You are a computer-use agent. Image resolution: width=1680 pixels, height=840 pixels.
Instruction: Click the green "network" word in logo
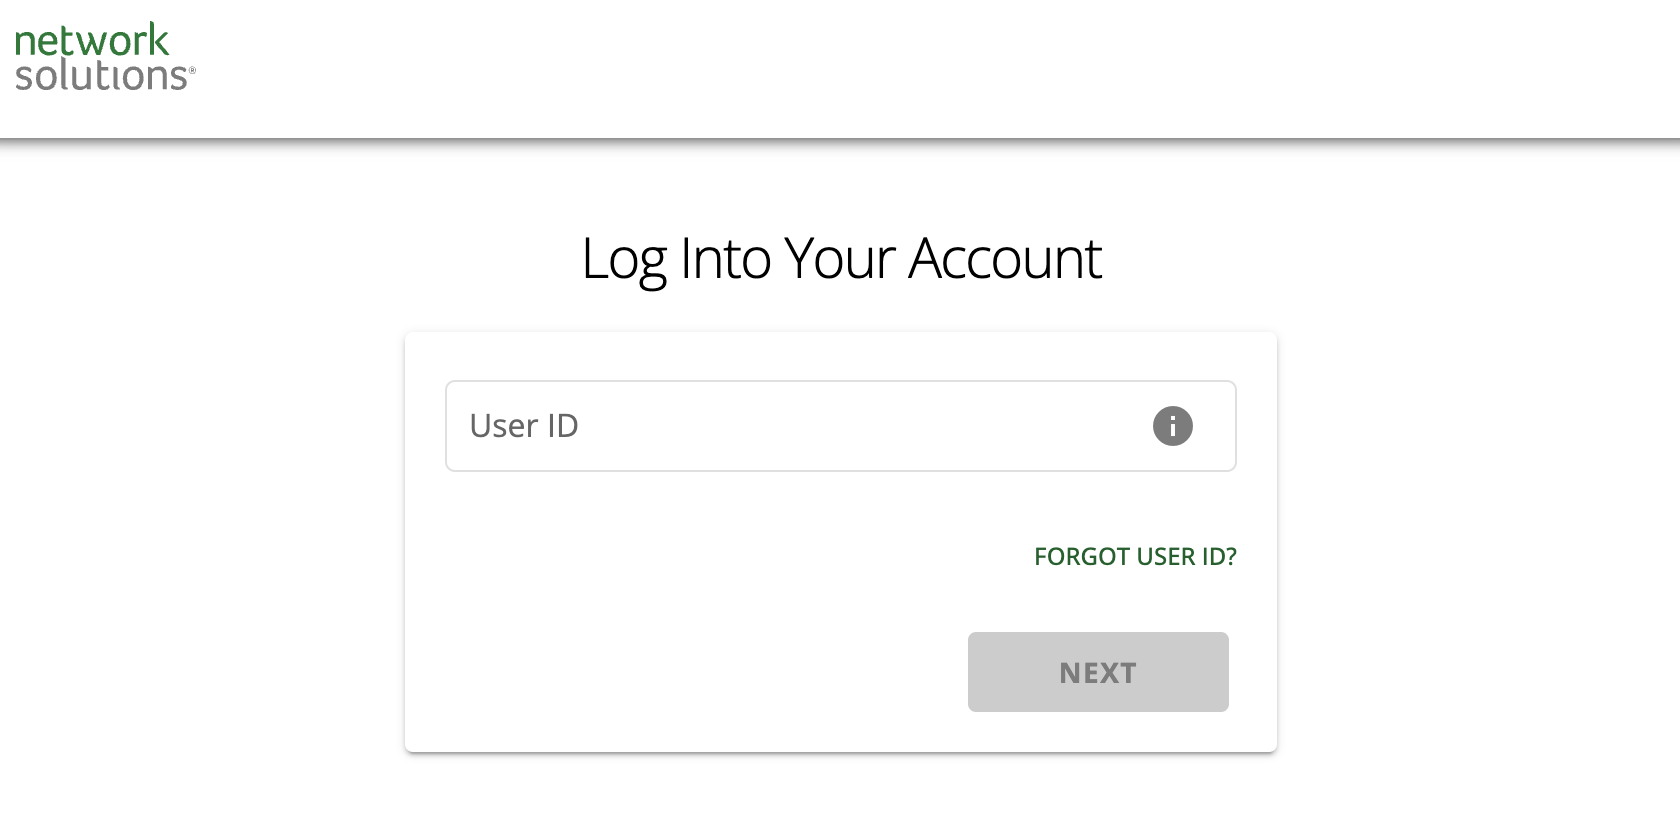tap(92, 40)
